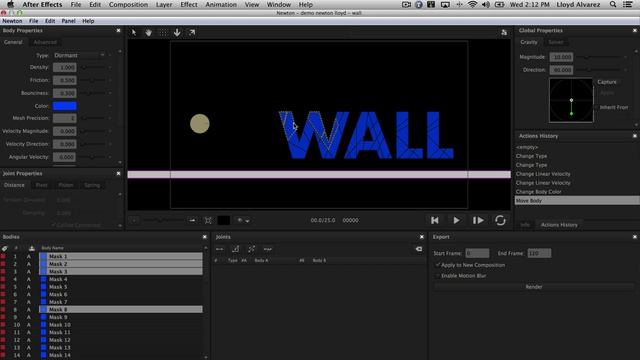Open the Notification Center list icon
This screenshot has width=640, height=360.
628,4
